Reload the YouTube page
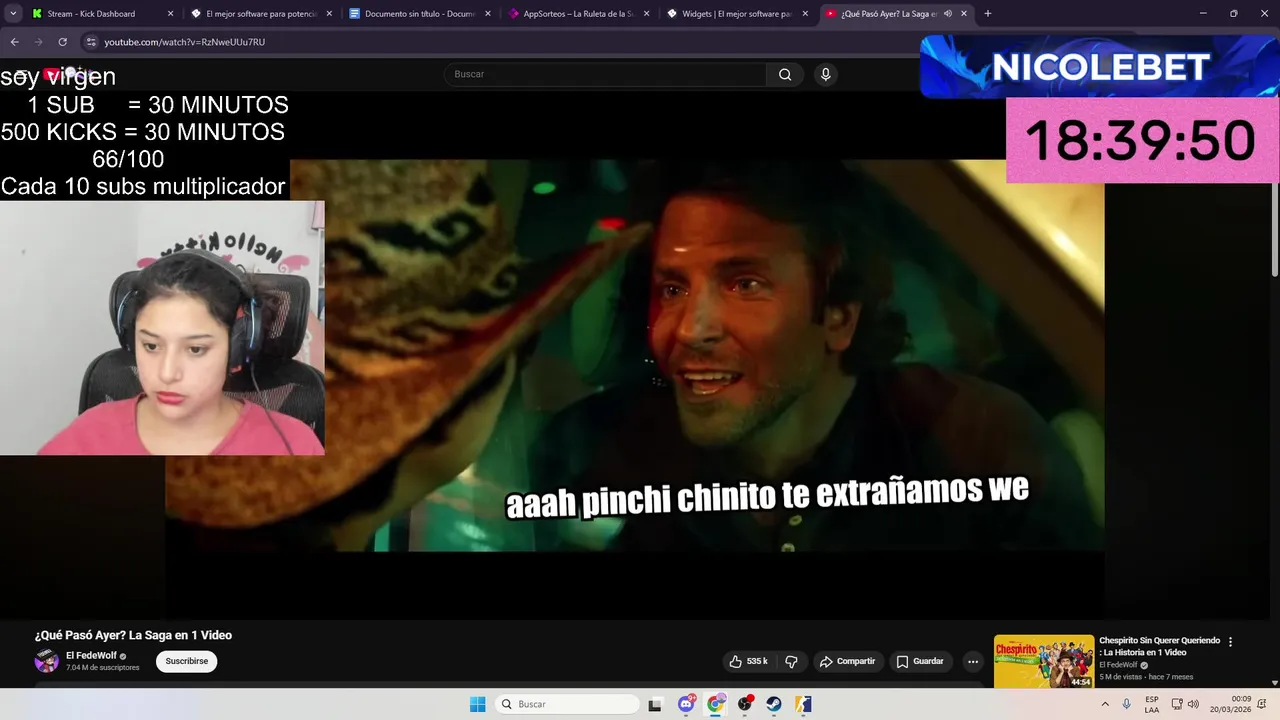Viewport: 1280px width, 720px height. pyautogui.click(x=62, y=42)
